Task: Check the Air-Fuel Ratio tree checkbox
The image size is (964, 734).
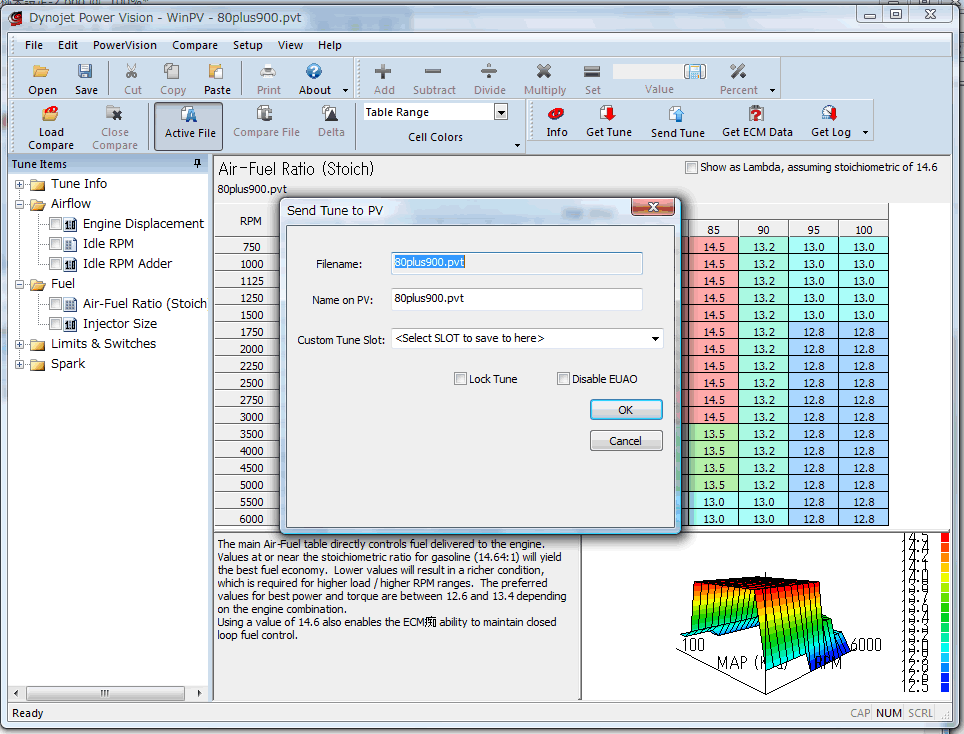Action: [x=55, y=303]
